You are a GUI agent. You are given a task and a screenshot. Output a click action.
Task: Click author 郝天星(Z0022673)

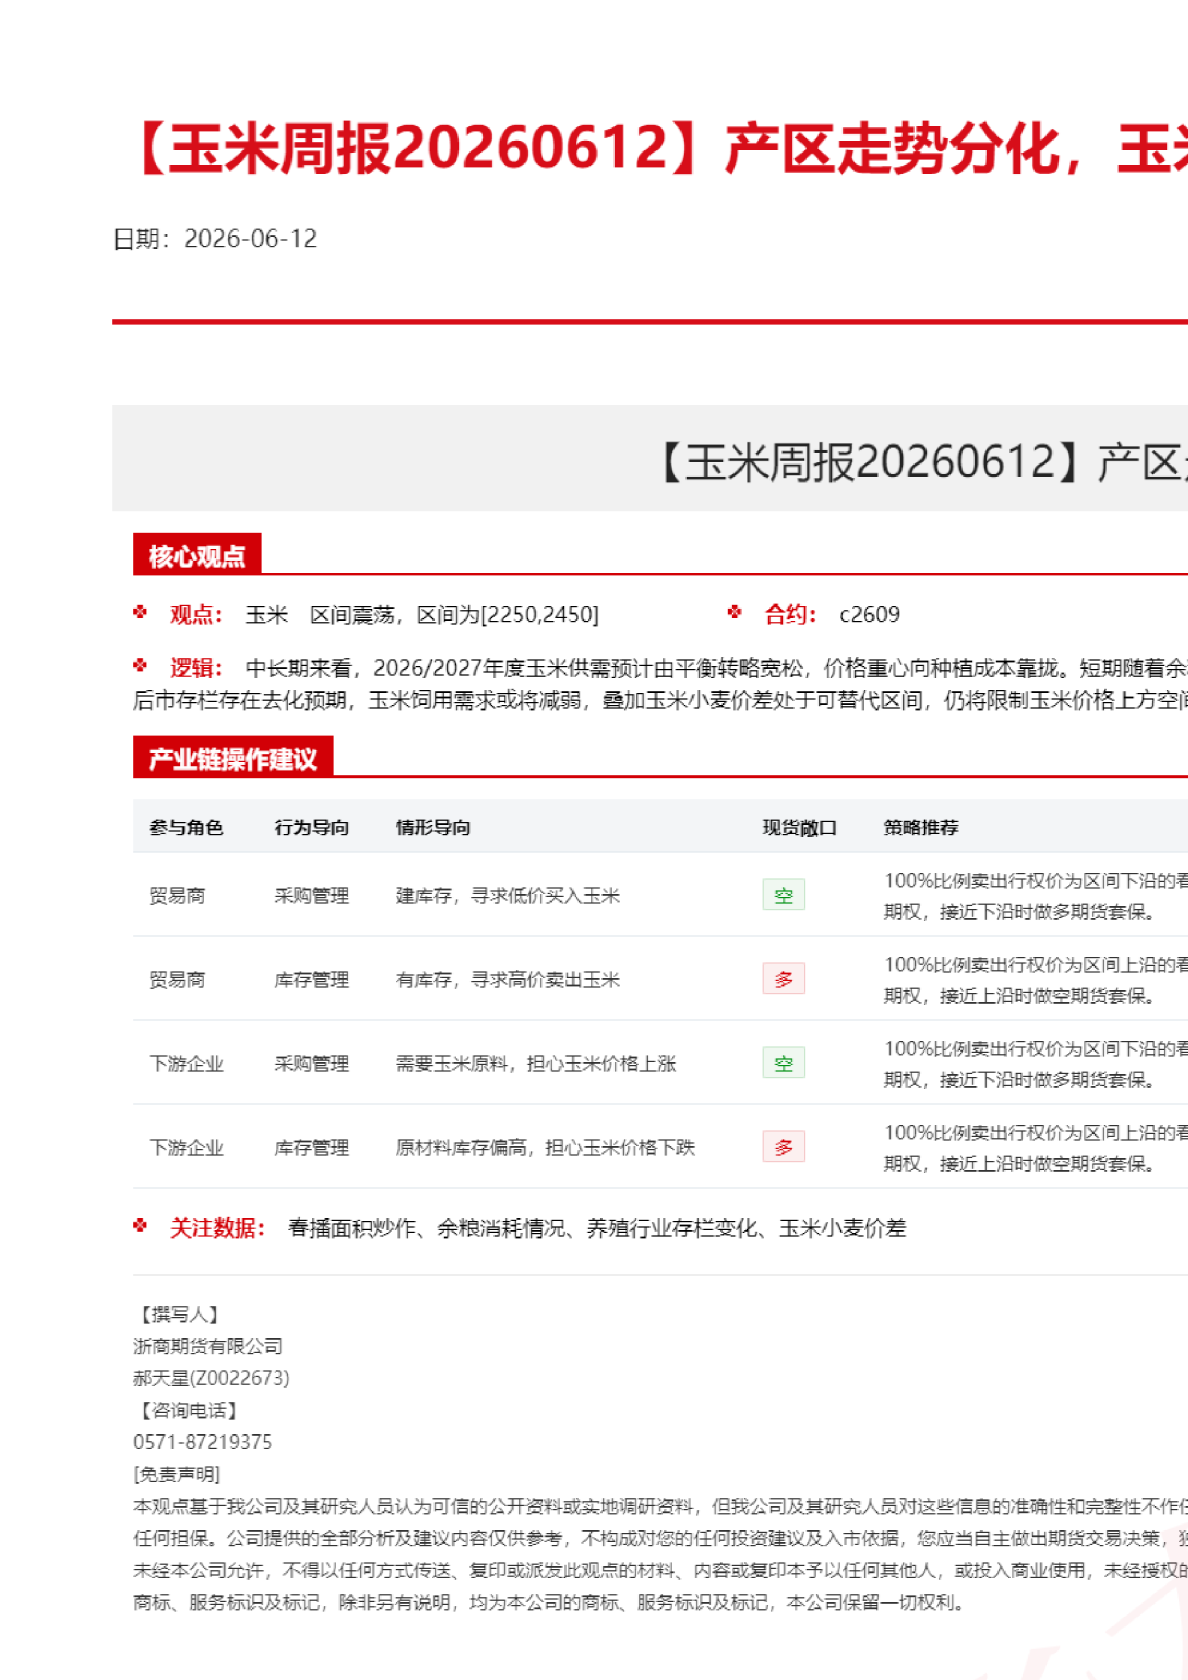(211, 1379)
